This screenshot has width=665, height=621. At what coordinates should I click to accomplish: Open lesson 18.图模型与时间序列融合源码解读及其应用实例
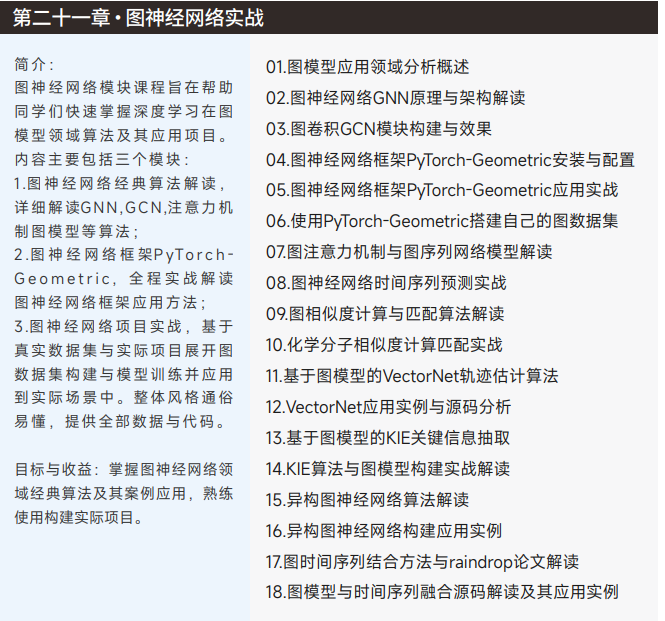442,592
